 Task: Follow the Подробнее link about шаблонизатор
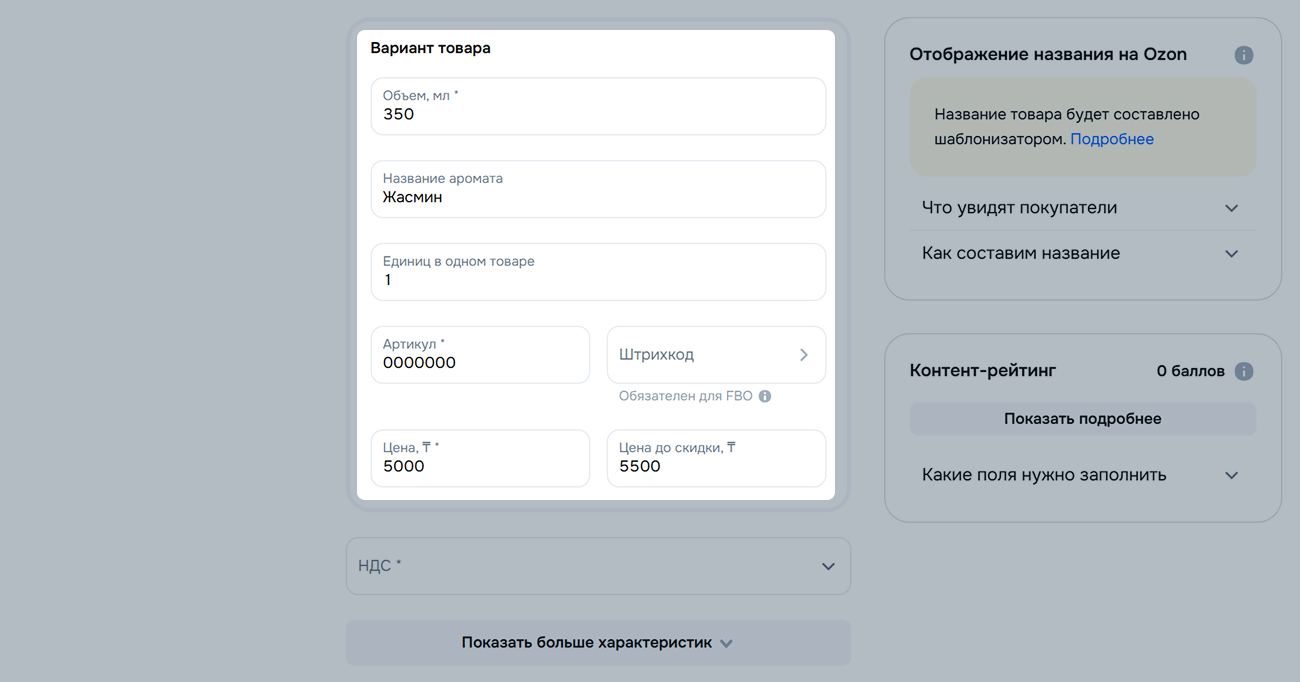(1112, 139)
